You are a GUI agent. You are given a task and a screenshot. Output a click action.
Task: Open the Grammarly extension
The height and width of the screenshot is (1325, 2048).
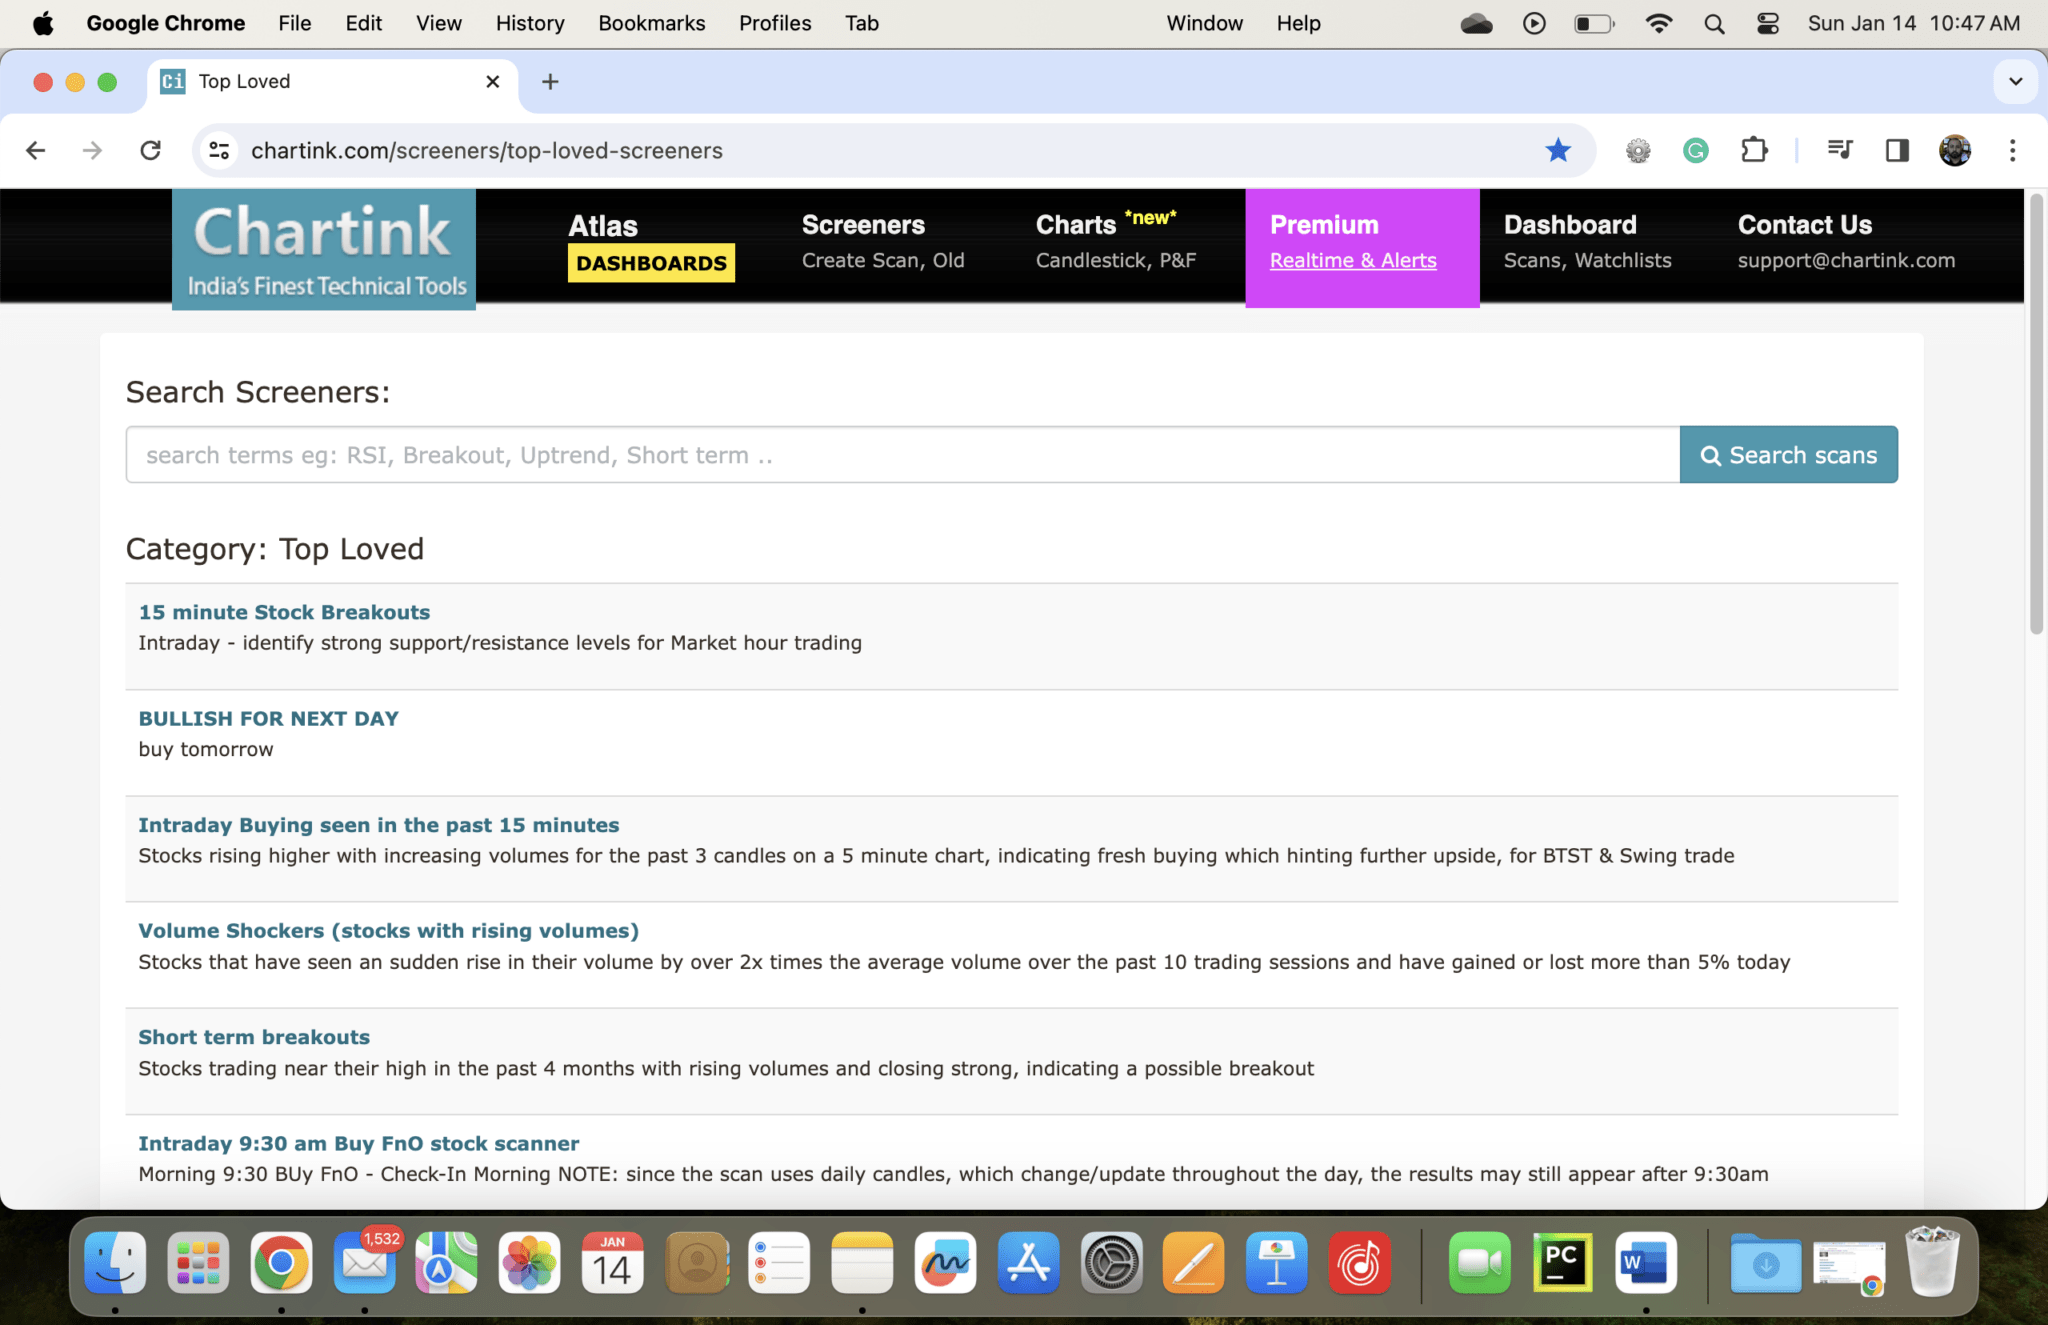click(x=1696, y=150)
